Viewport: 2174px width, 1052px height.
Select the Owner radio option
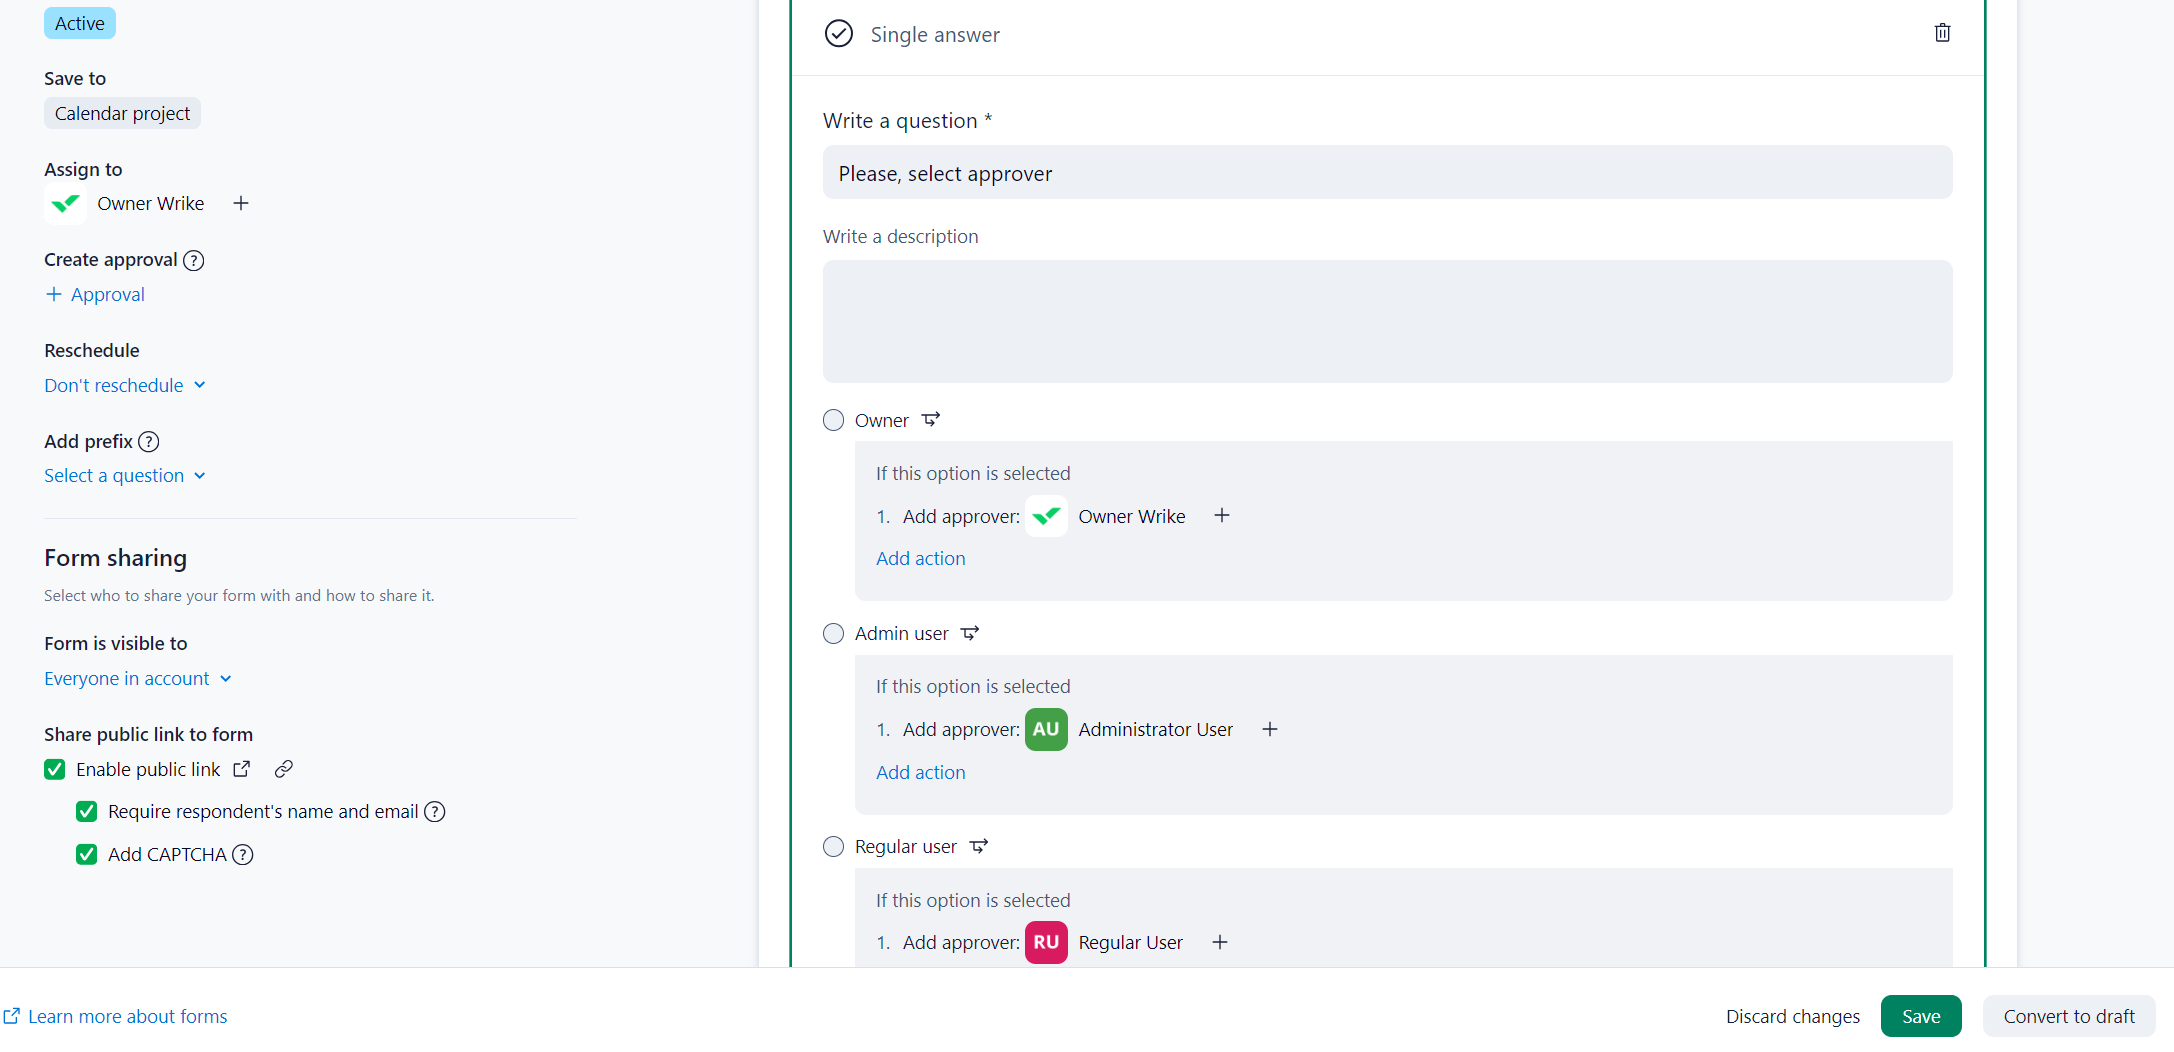(833, 420)
